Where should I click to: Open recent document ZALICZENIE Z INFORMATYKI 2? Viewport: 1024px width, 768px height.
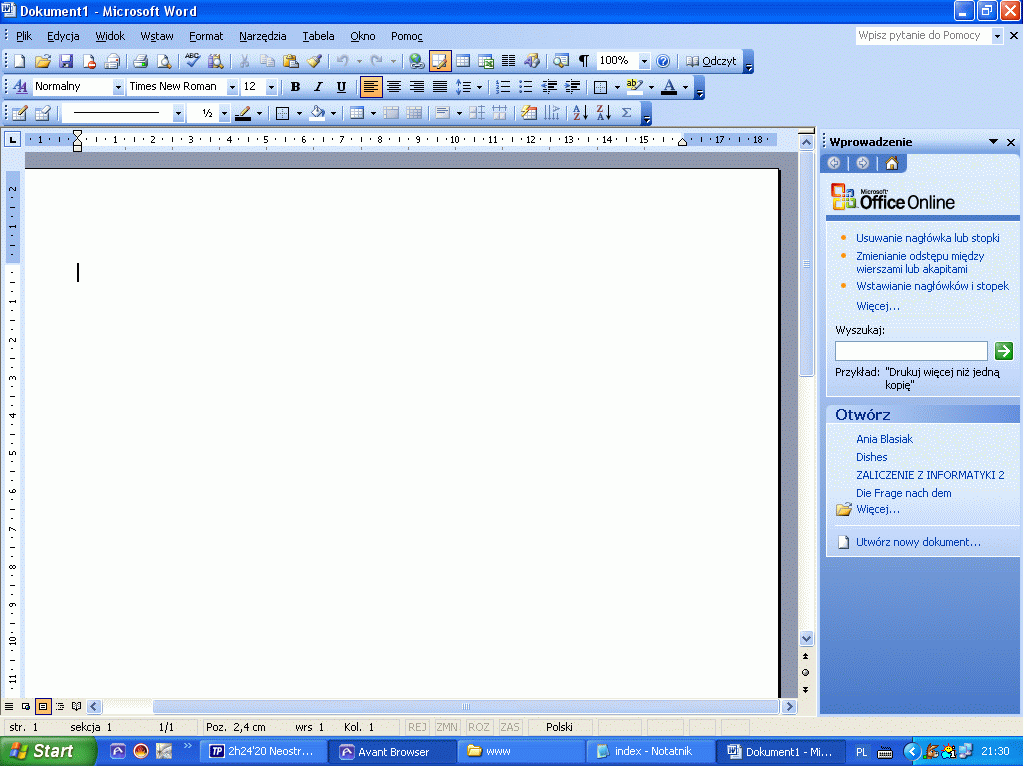pos(930,475)
